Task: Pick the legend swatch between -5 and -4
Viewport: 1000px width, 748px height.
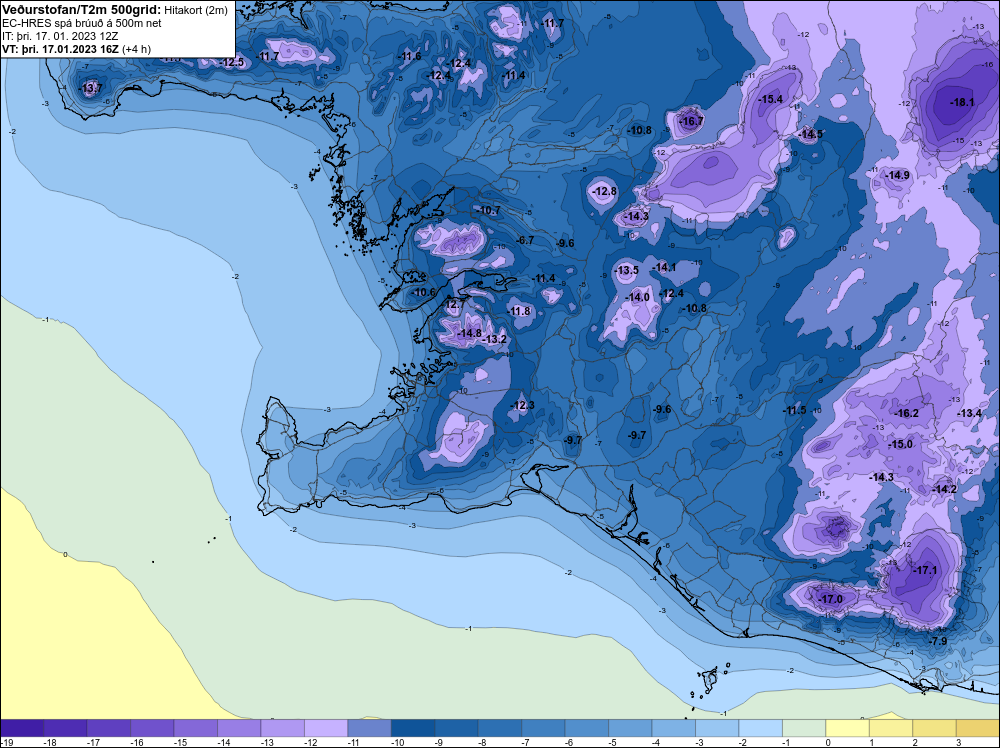Action: (x=630, y=728)
